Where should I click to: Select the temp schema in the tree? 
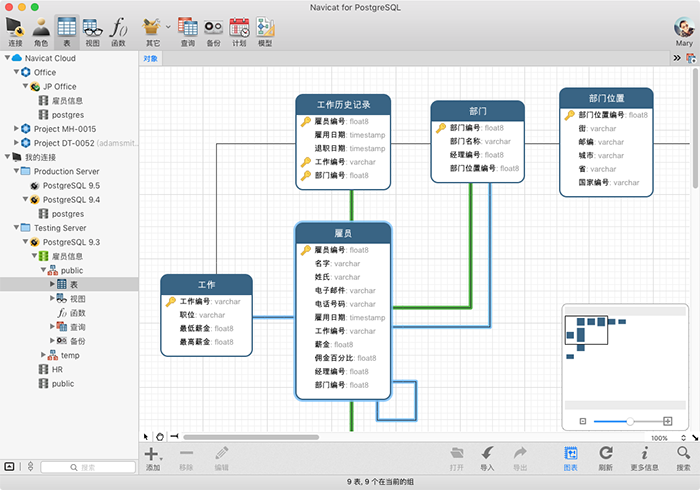point(70,355)
